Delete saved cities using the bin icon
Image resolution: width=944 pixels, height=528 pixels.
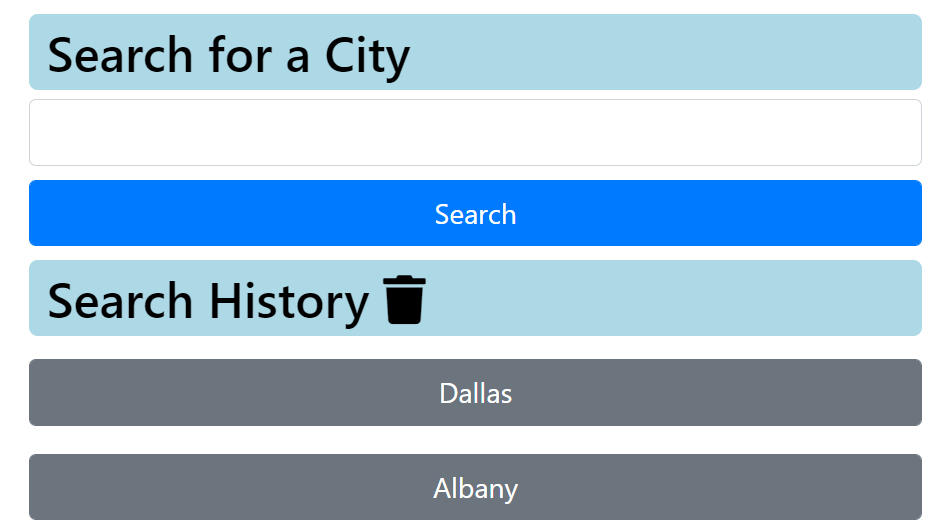(x=404, y=300)
